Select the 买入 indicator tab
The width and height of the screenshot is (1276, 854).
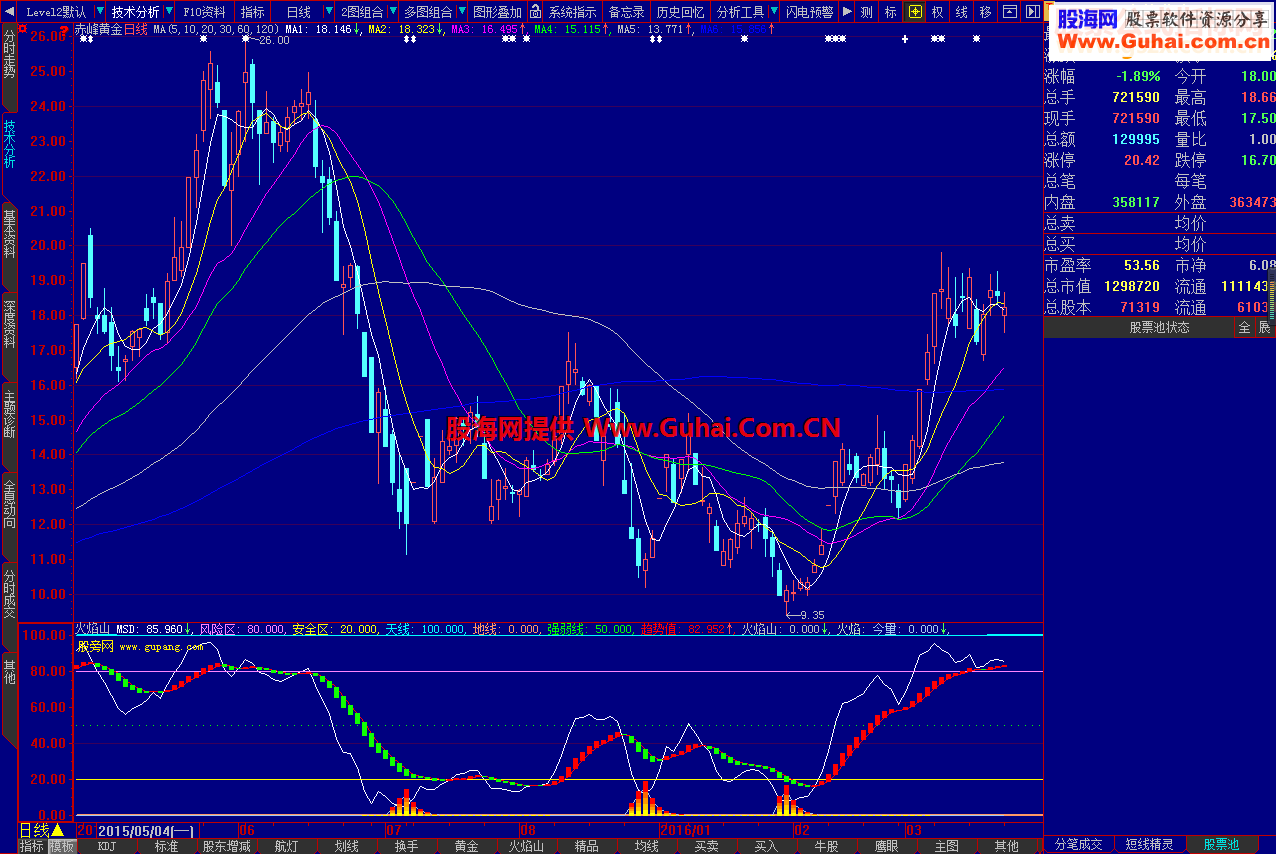pyautogui.click(x=766, y=846)
